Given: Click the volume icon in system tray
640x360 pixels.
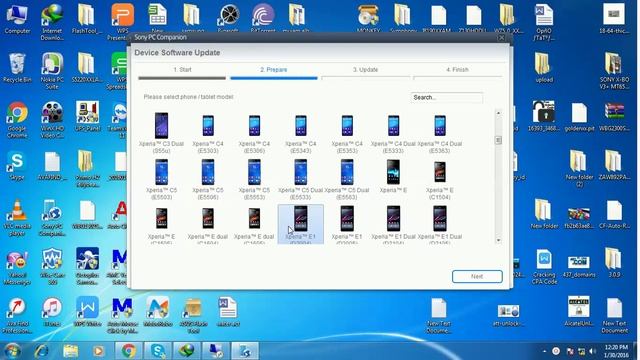Looking at the screenshot, I should tap(593, 351).
